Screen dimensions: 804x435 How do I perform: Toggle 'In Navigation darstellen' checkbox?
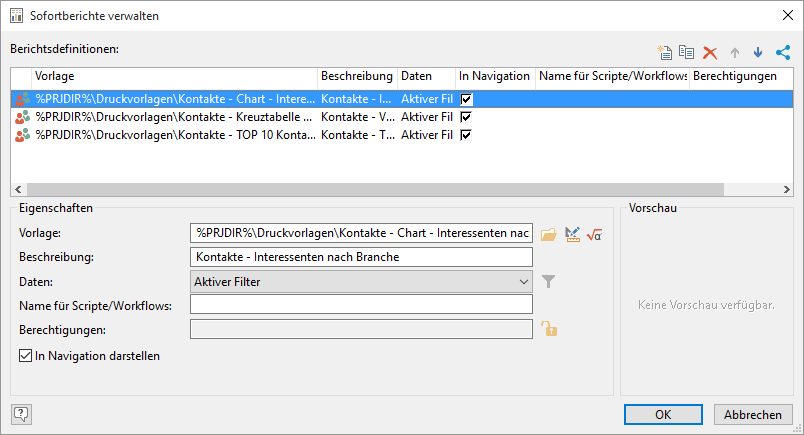click(x=25, y=355)
